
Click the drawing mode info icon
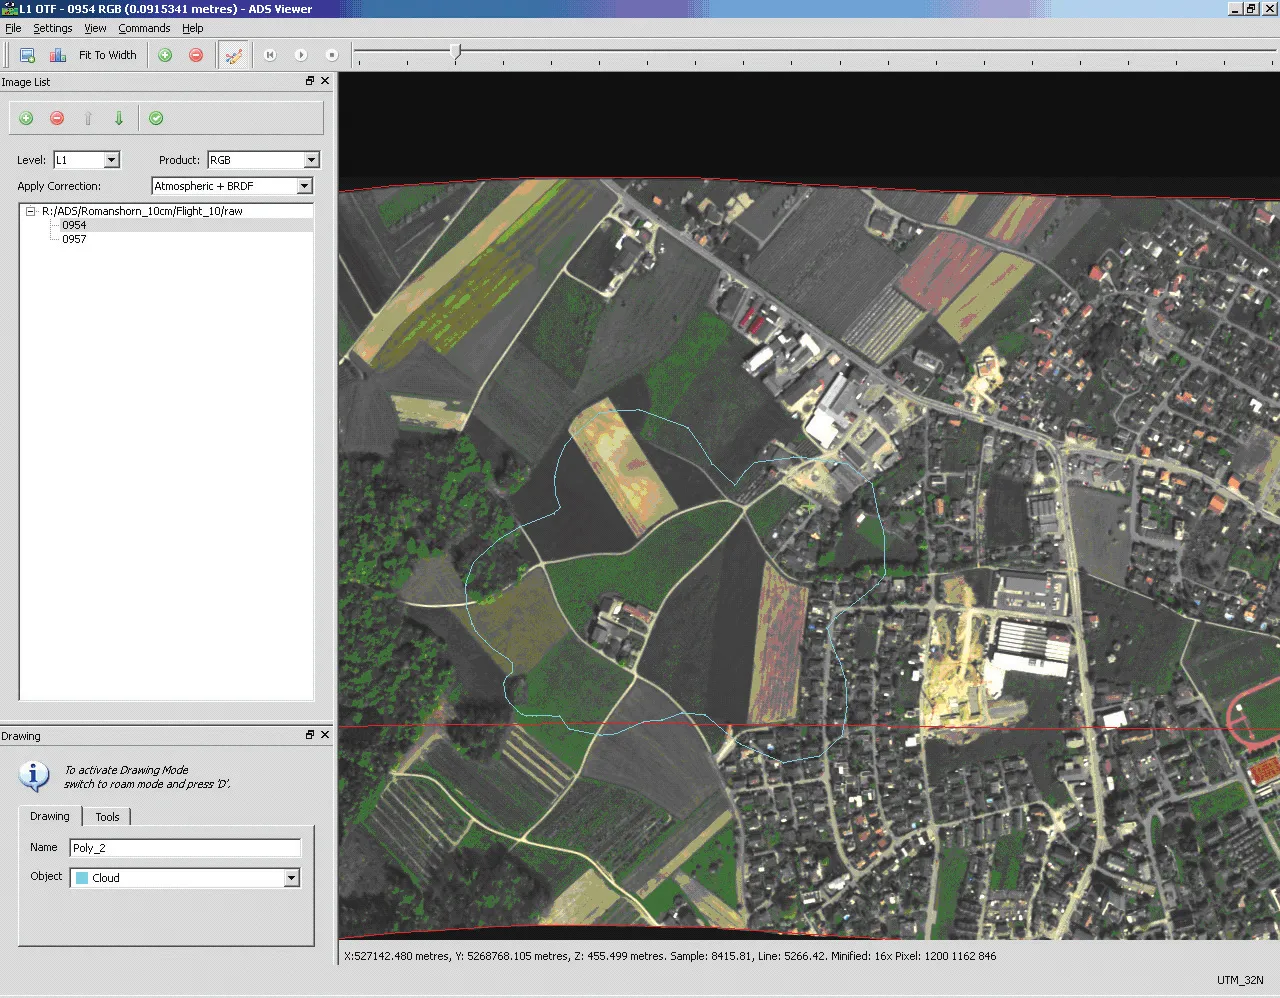pos(34,776)
